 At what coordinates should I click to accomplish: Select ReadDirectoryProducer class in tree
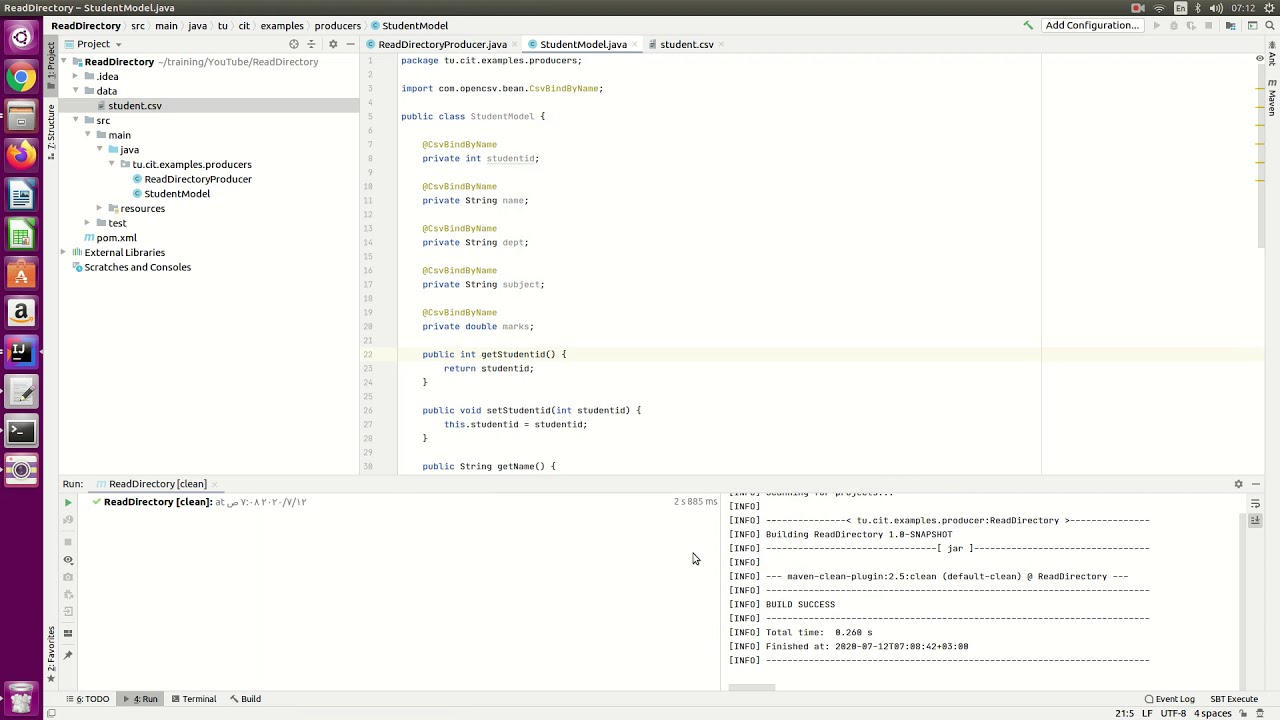(198, 179)
